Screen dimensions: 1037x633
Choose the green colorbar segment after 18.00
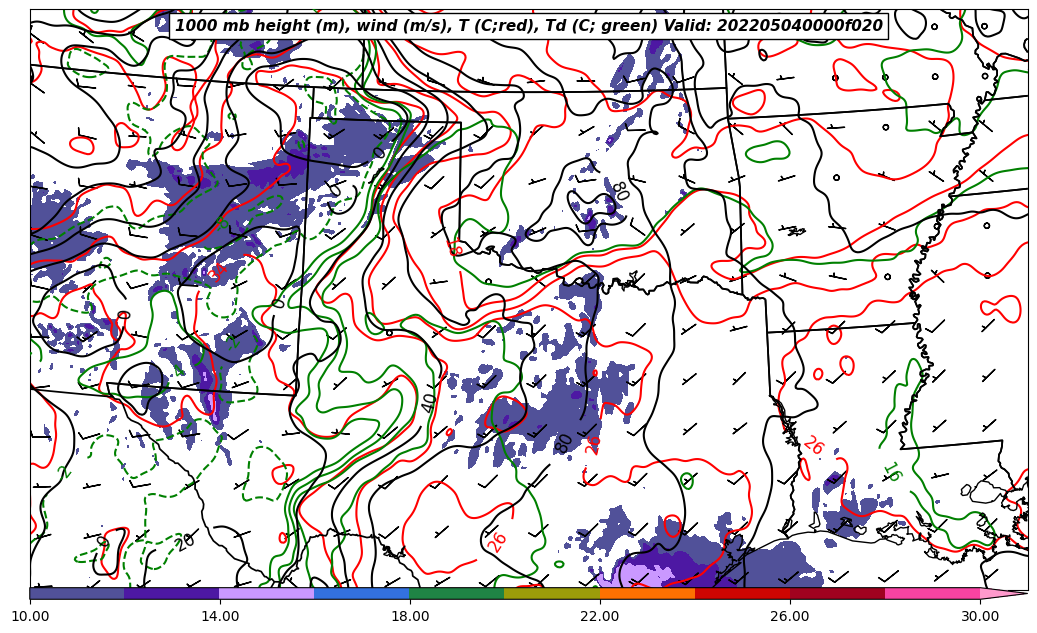(x=457, y=593)
